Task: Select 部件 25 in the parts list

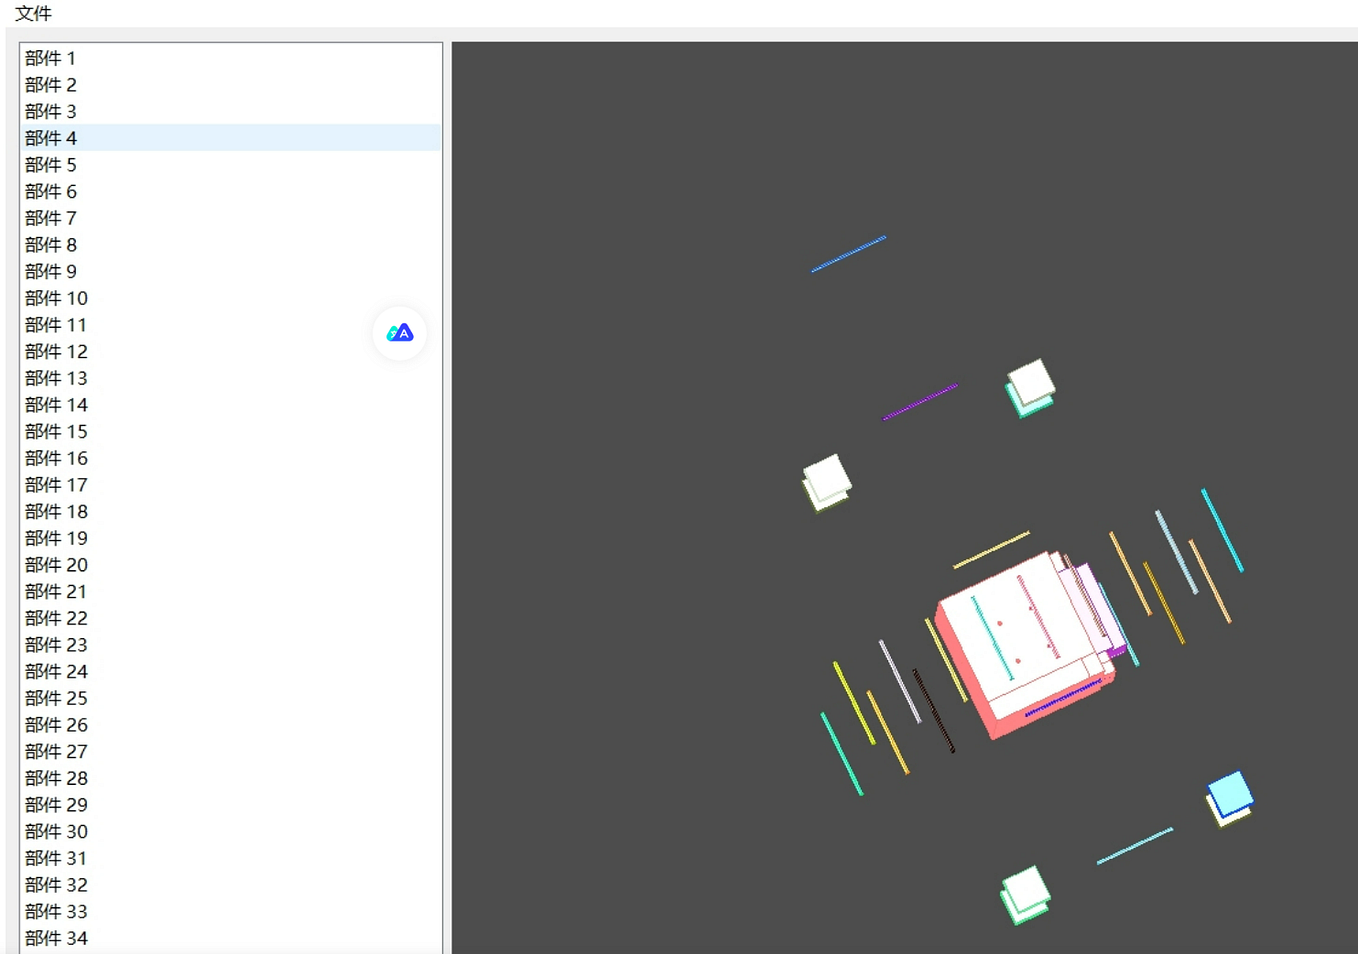Action: tap(56, 698)
